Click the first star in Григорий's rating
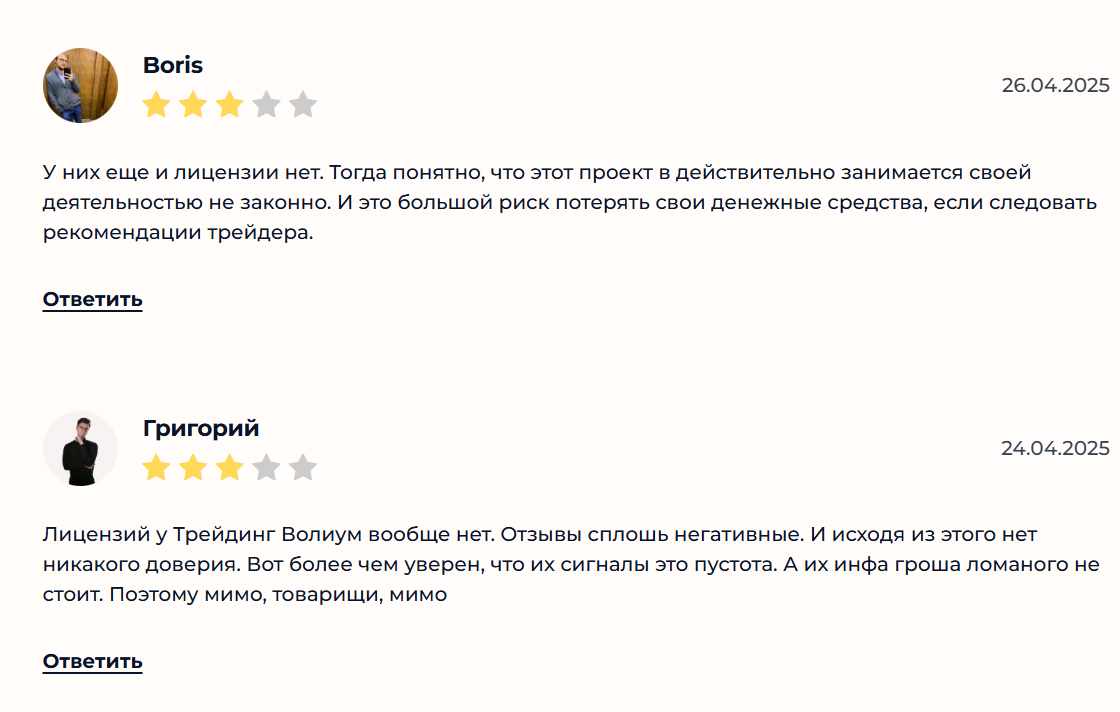This screenshot has width=1120, height=712. click(156, 467)
